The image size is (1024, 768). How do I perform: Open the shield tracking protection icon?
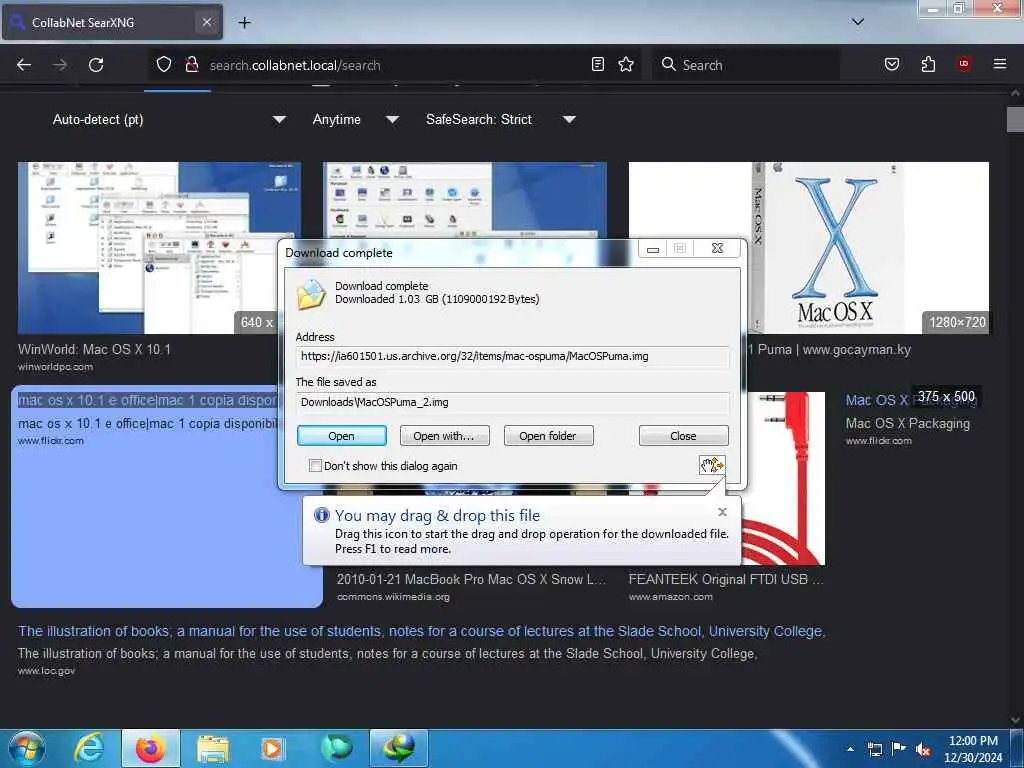[x=164, y=65]
